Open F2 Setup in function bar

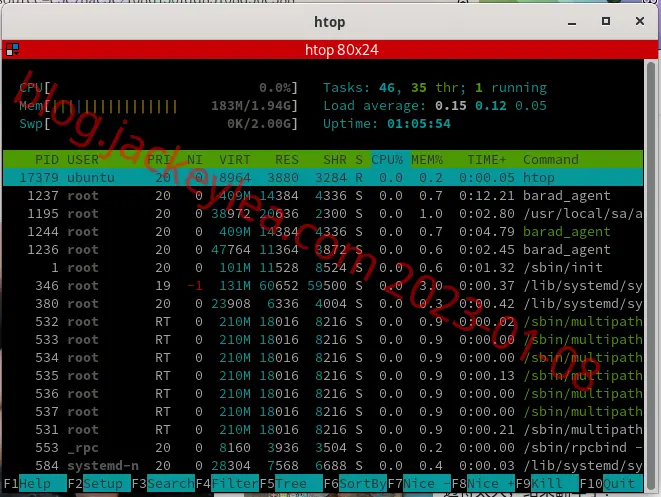tap(99, 484)
